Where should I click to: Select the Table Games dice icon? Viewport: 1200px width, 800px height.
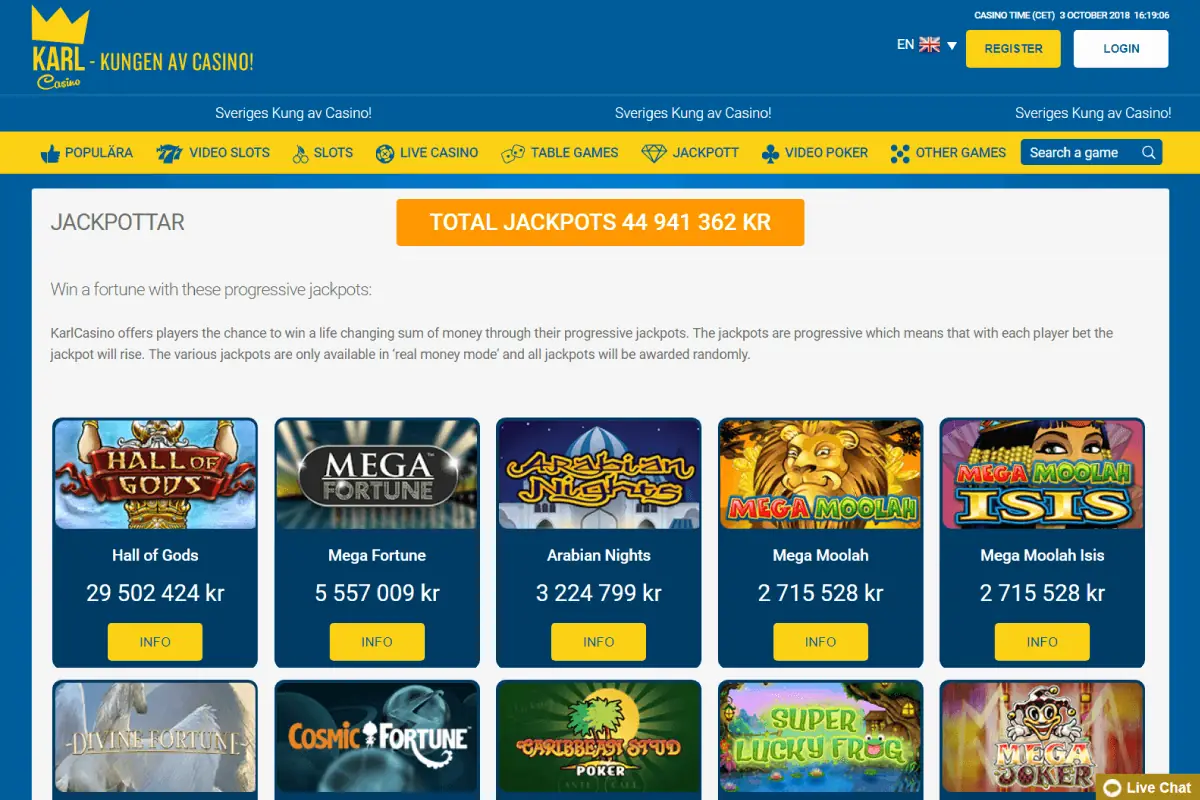[512, 153]
